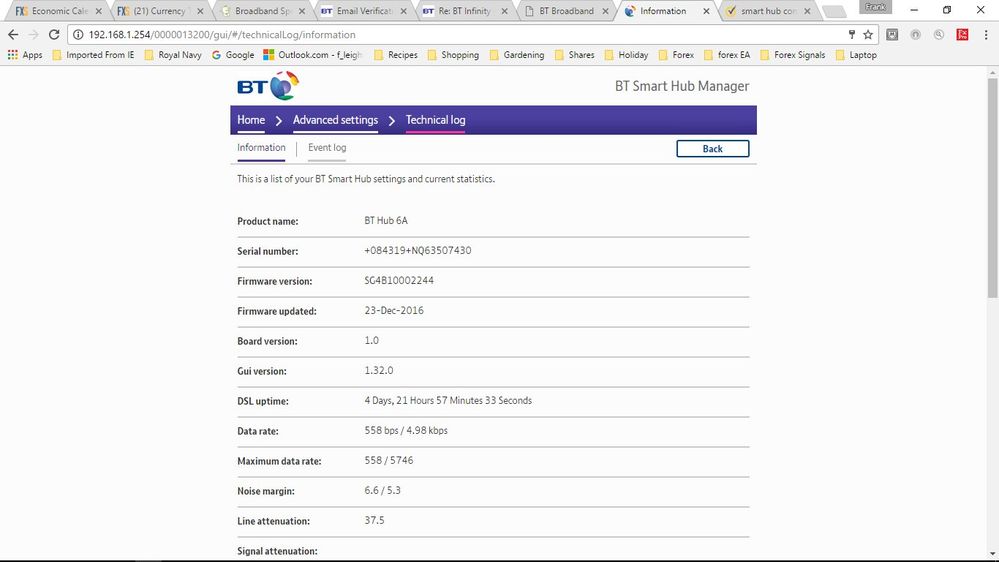
Task: Click the DSL uptime value
Action: [448, 400]
